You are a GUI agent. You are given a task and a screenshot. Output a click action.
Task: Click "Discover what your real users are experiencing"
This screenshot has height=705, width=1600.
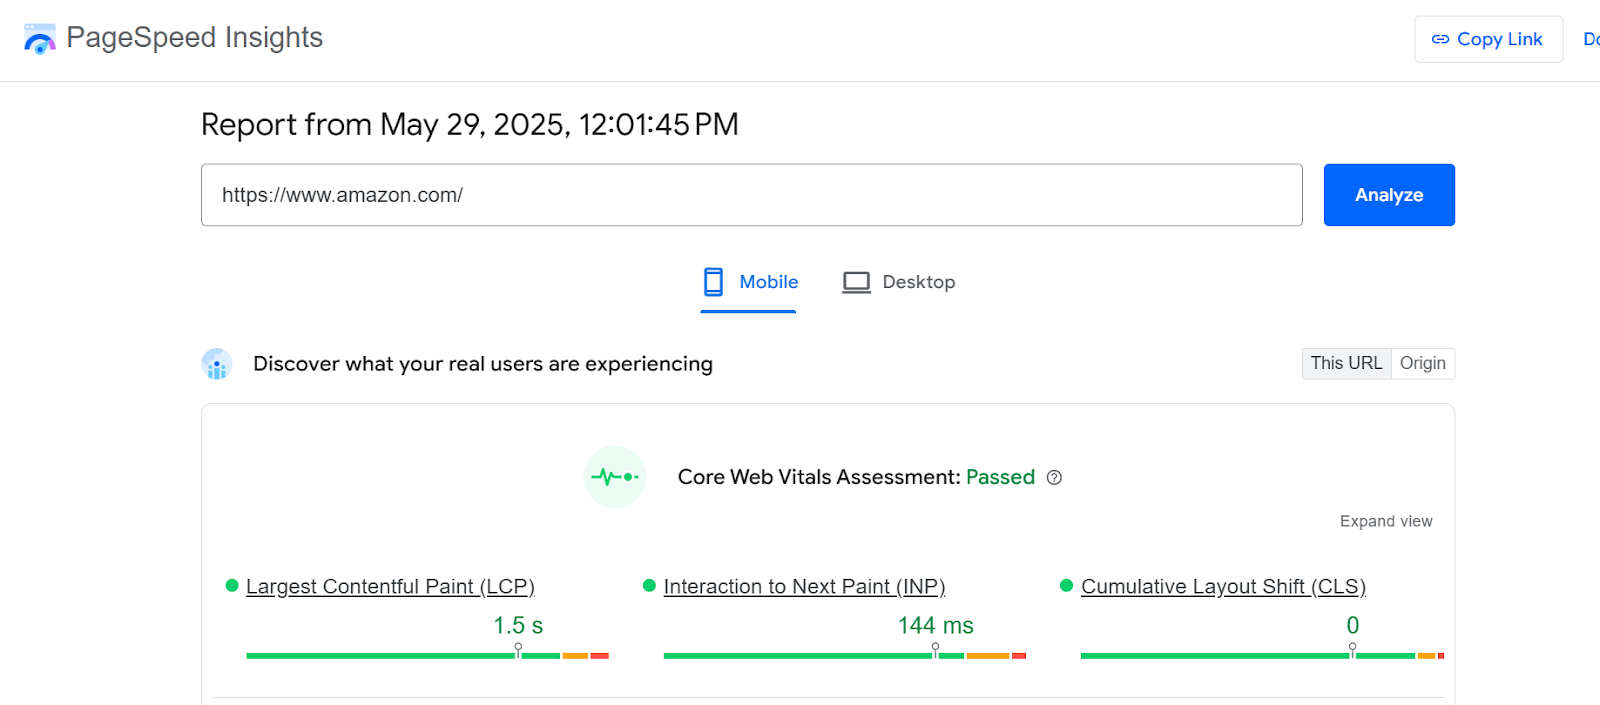[483, 364]
